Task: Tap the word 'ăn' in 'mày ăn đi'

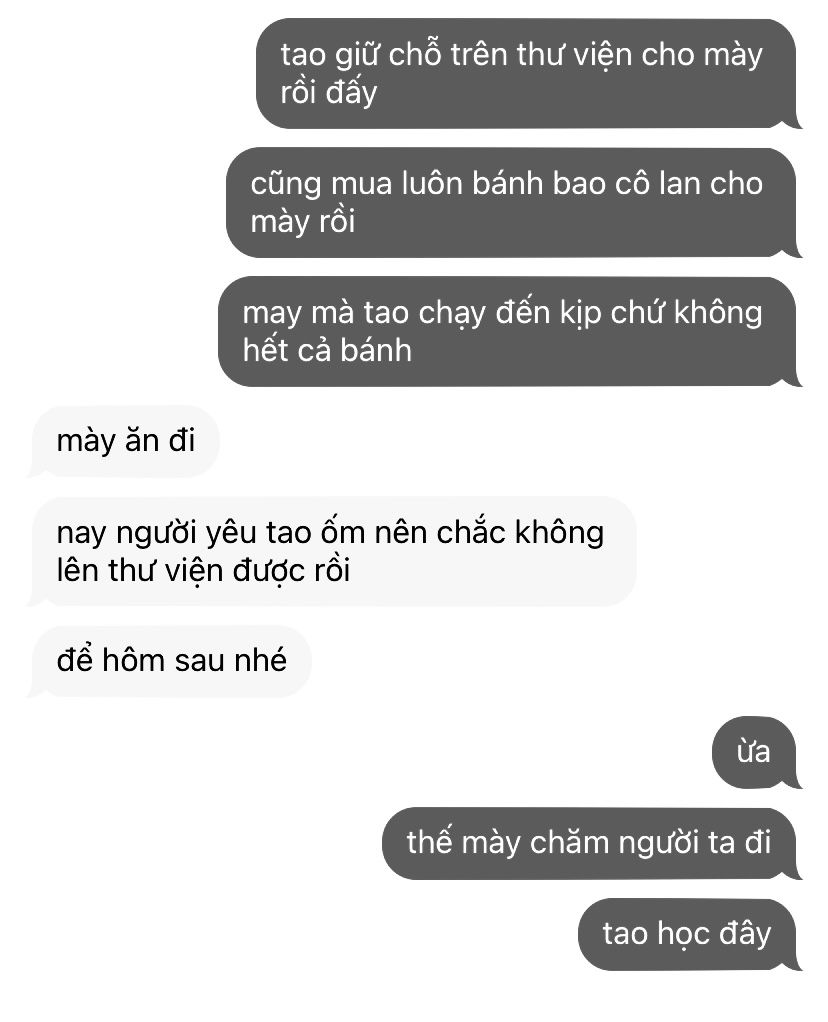Action: click(x=141, y=441)
